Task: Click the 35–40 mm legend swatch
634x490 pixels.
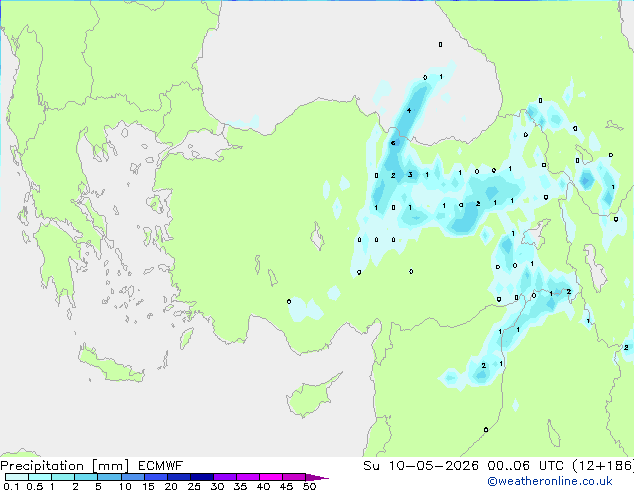Action: (x=248, y=477)
